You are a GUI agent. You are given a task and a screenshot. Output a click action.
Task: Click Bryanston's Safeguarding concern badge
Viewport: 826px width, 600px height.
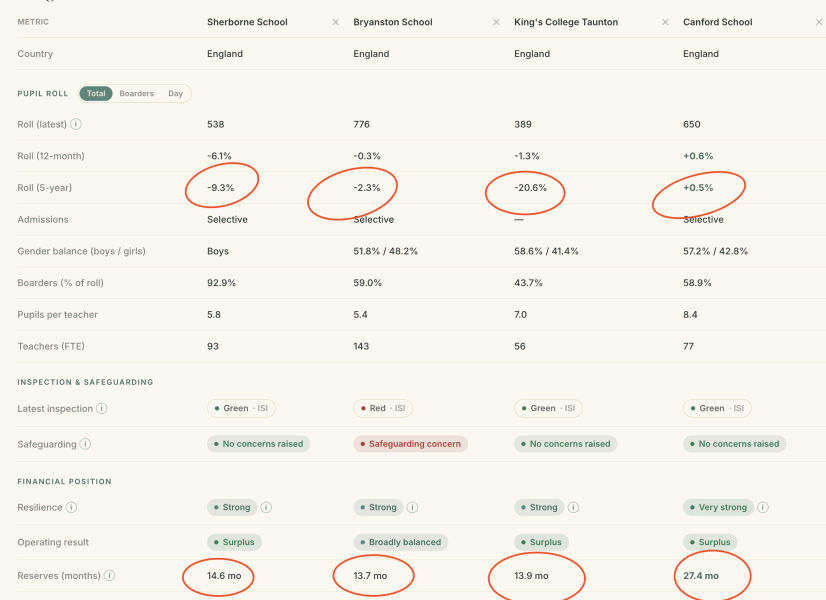coord(410,444)
